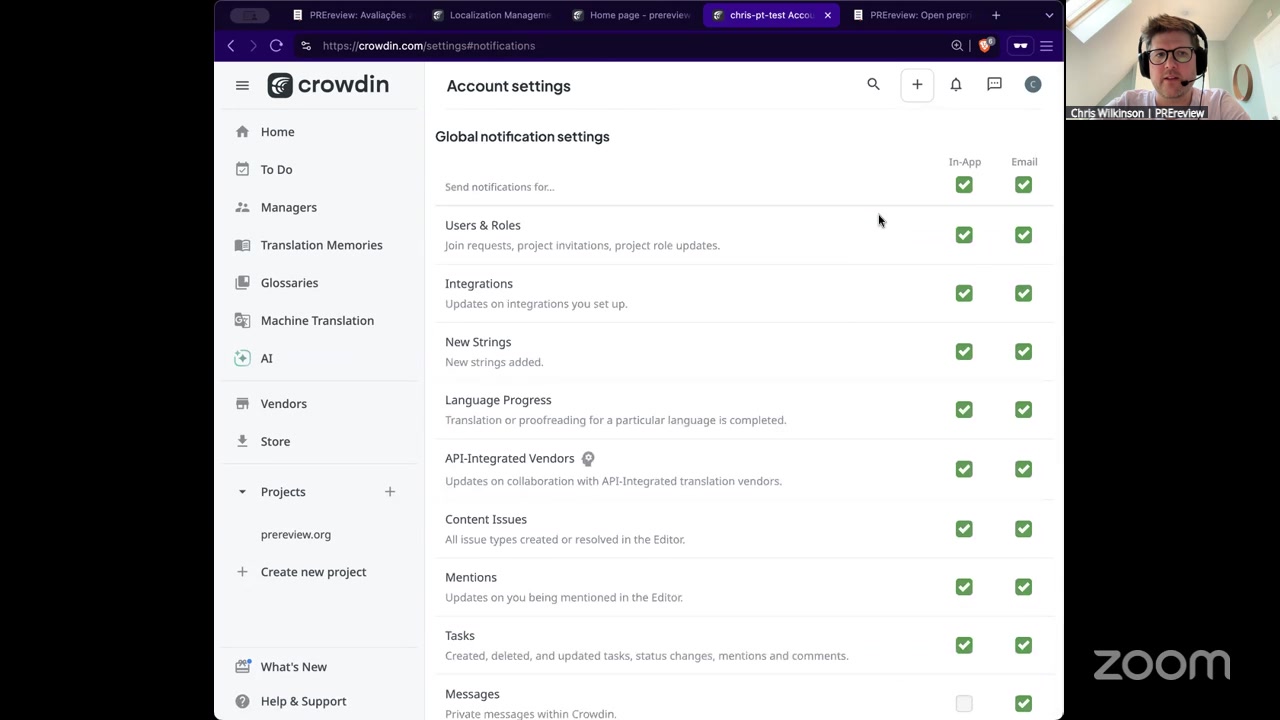The width and height of the screenshot is (1280, 720).
Task: Open browser tab list chevron
Action: click(x=1049, y=15)
